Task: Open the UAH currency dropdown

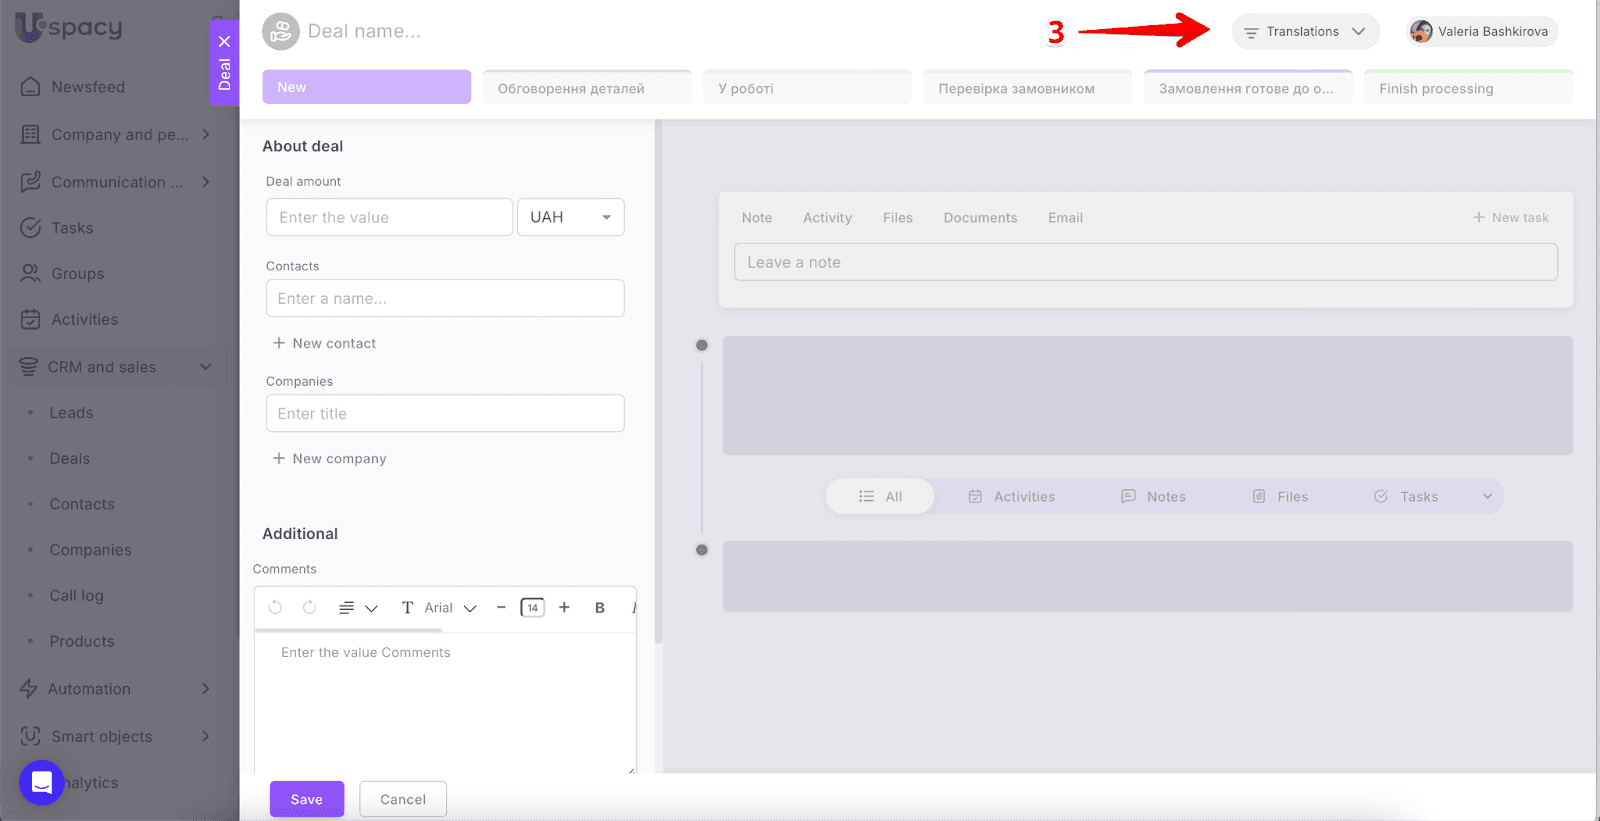Action: [570, 217]
